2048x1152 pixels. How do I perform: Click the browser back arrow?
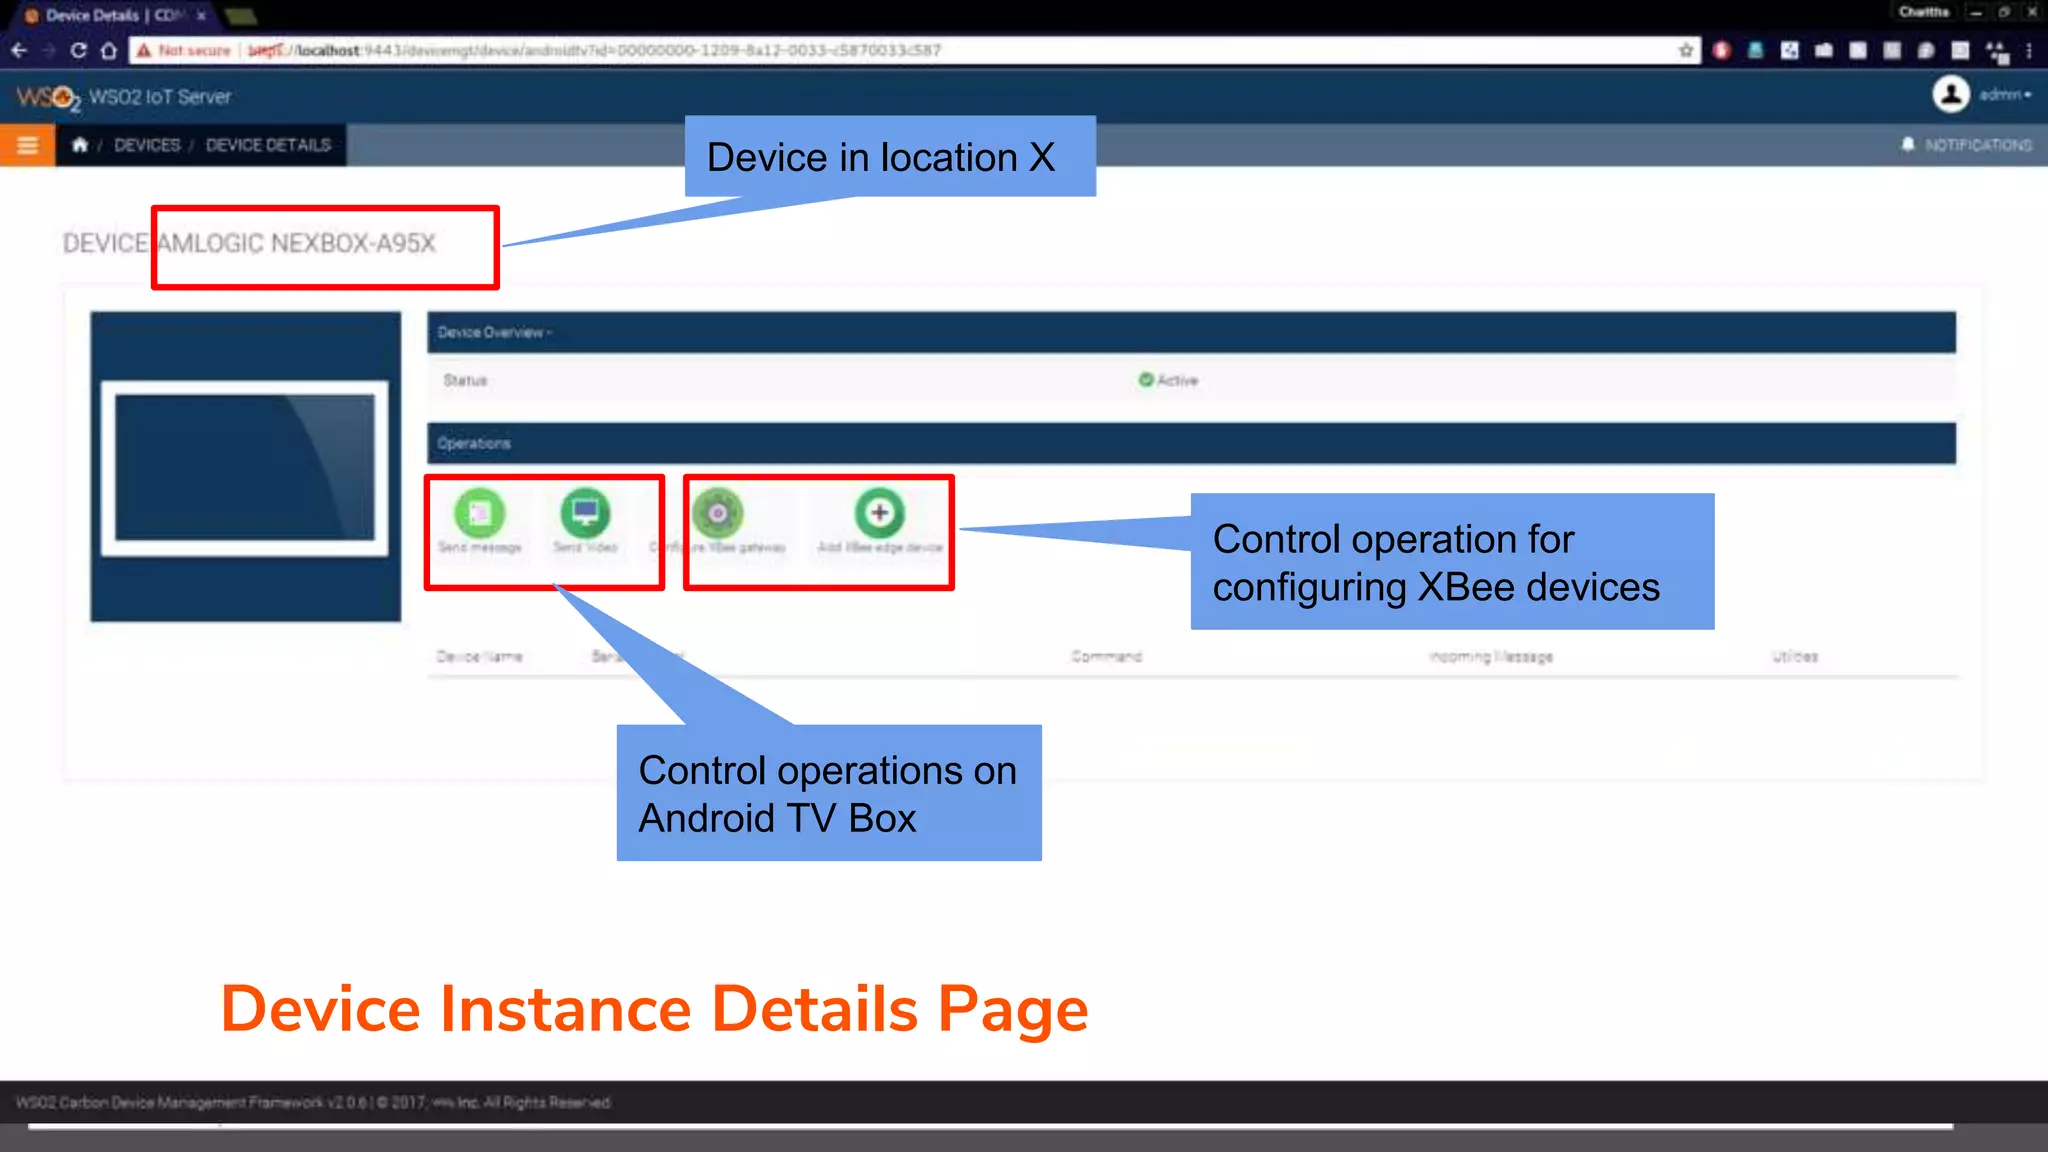19,50
